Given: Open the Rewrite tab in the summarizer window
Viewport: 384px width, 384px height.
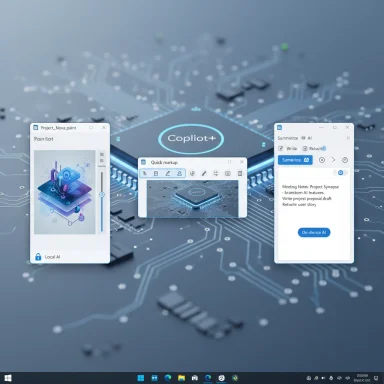Looking at the screenshot, I should click(x=314, y=148).
